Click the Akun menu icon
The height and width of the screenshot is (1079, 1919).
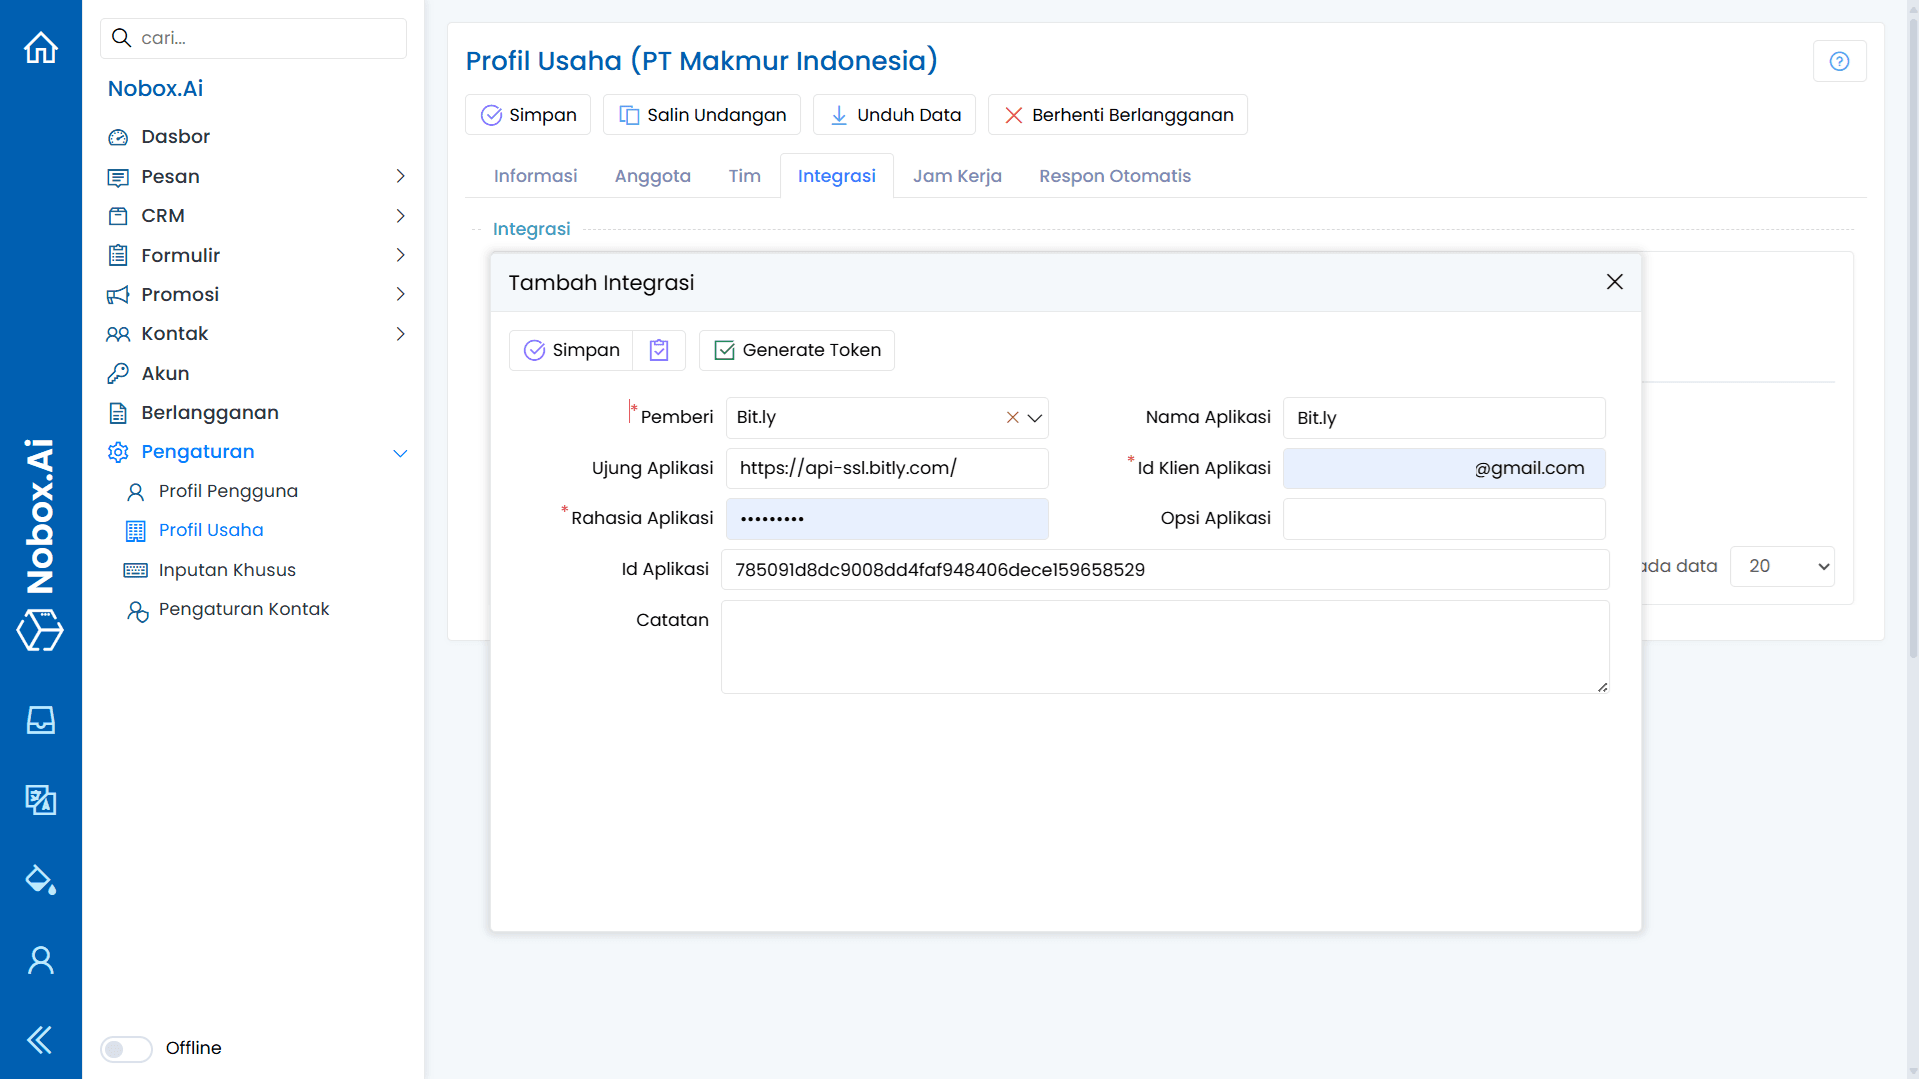(x=118, y=373)
